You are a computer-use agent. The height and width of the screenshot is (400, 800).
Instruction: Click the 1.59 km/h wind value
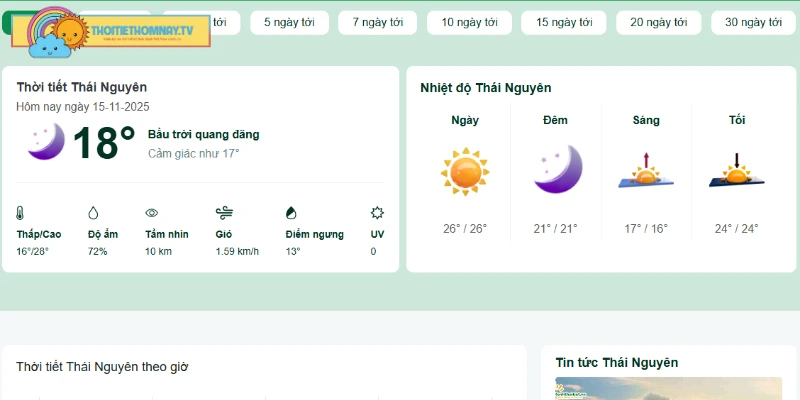coord(237,252)
